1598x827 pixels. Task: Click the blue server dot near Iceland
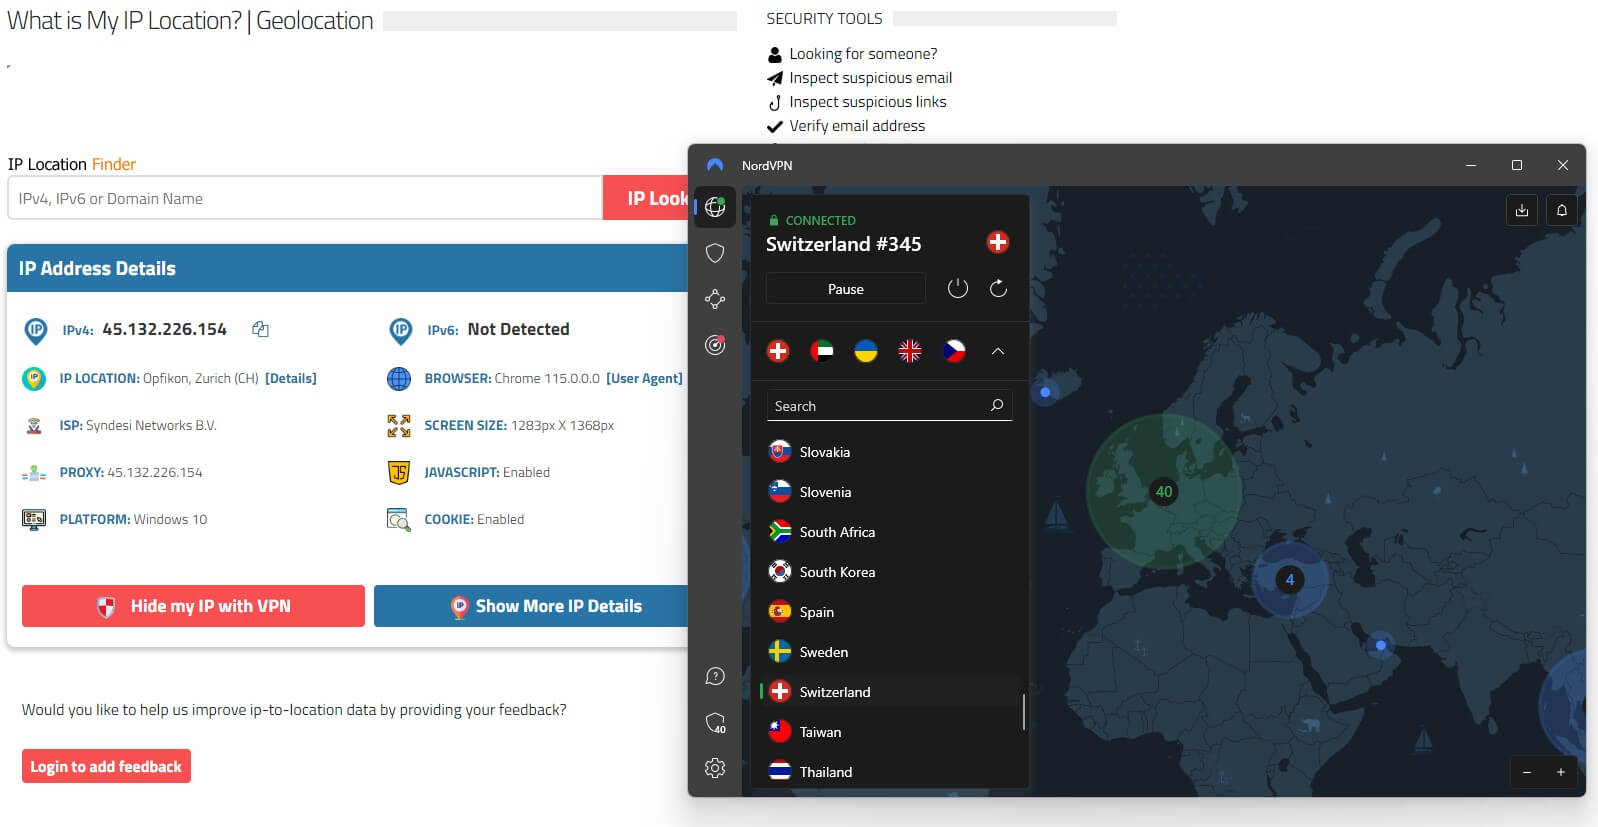pyautogui.click(x=1045, y=392)
